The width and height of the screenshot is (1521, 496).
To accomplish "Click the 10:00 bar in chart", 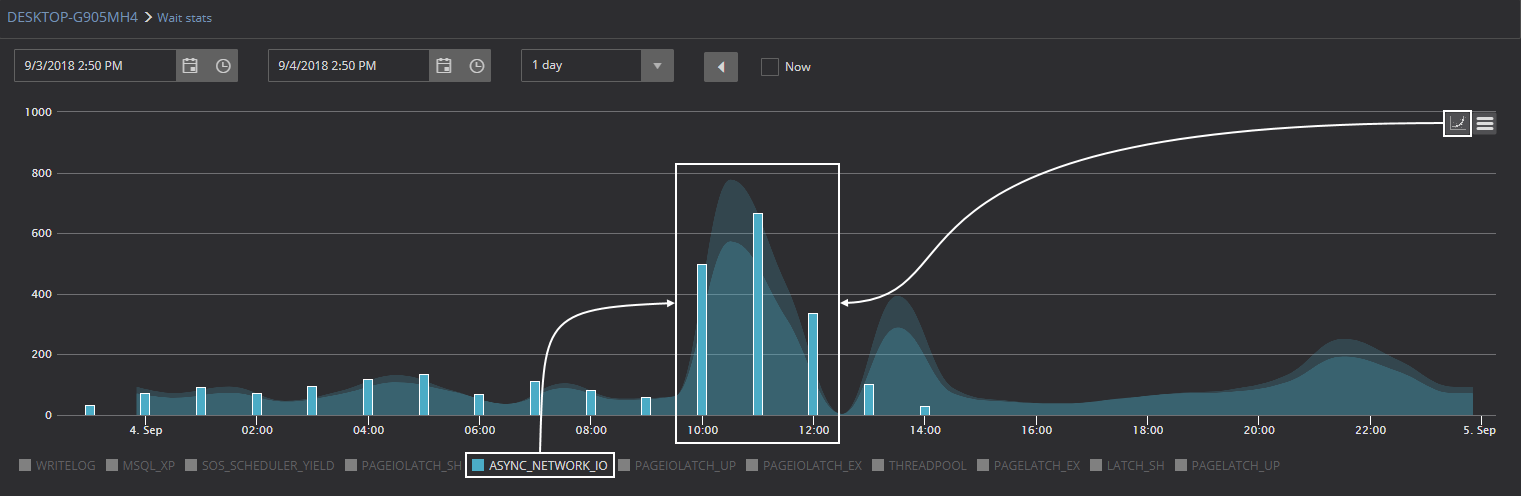I will pos(702,340).
